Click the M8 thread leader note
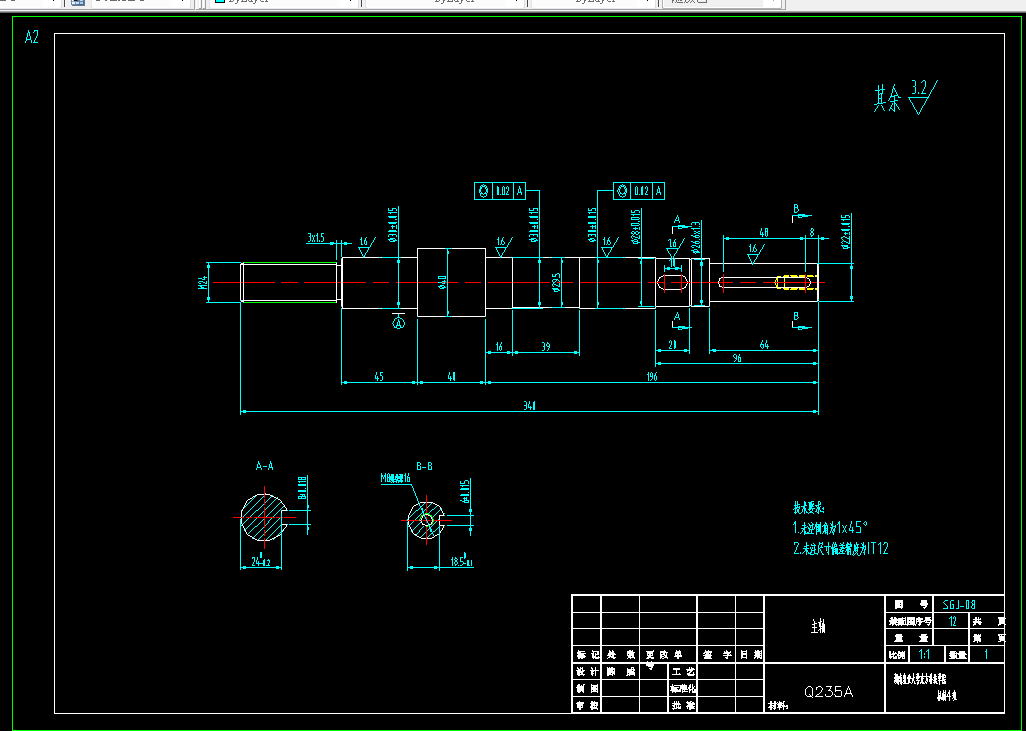Screen dimensions: 1026x731 [x=395, y=478]
